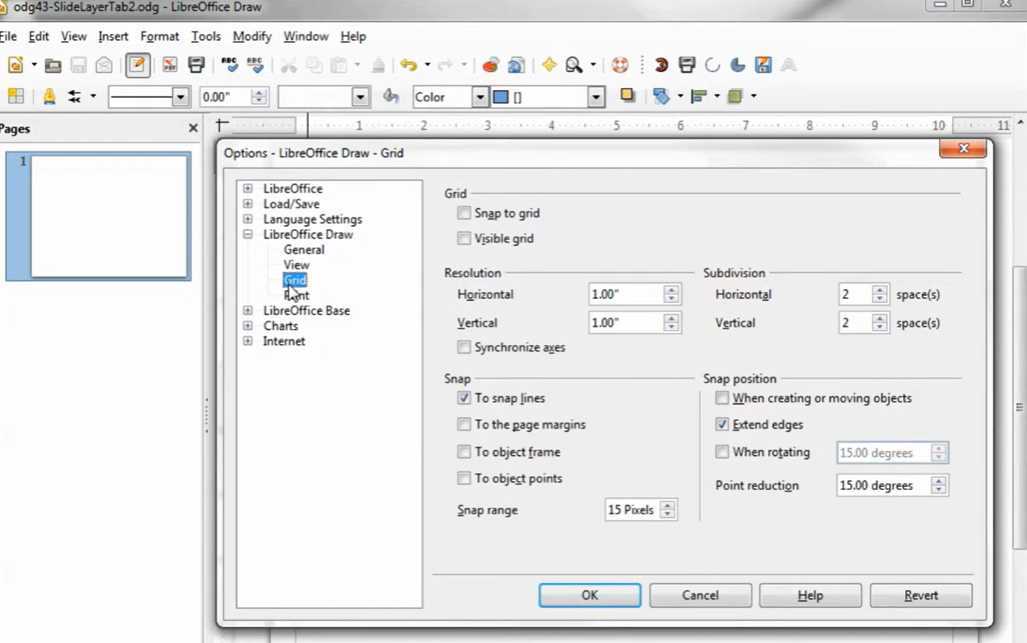Uncheck To snap lines checkbox

464,398
